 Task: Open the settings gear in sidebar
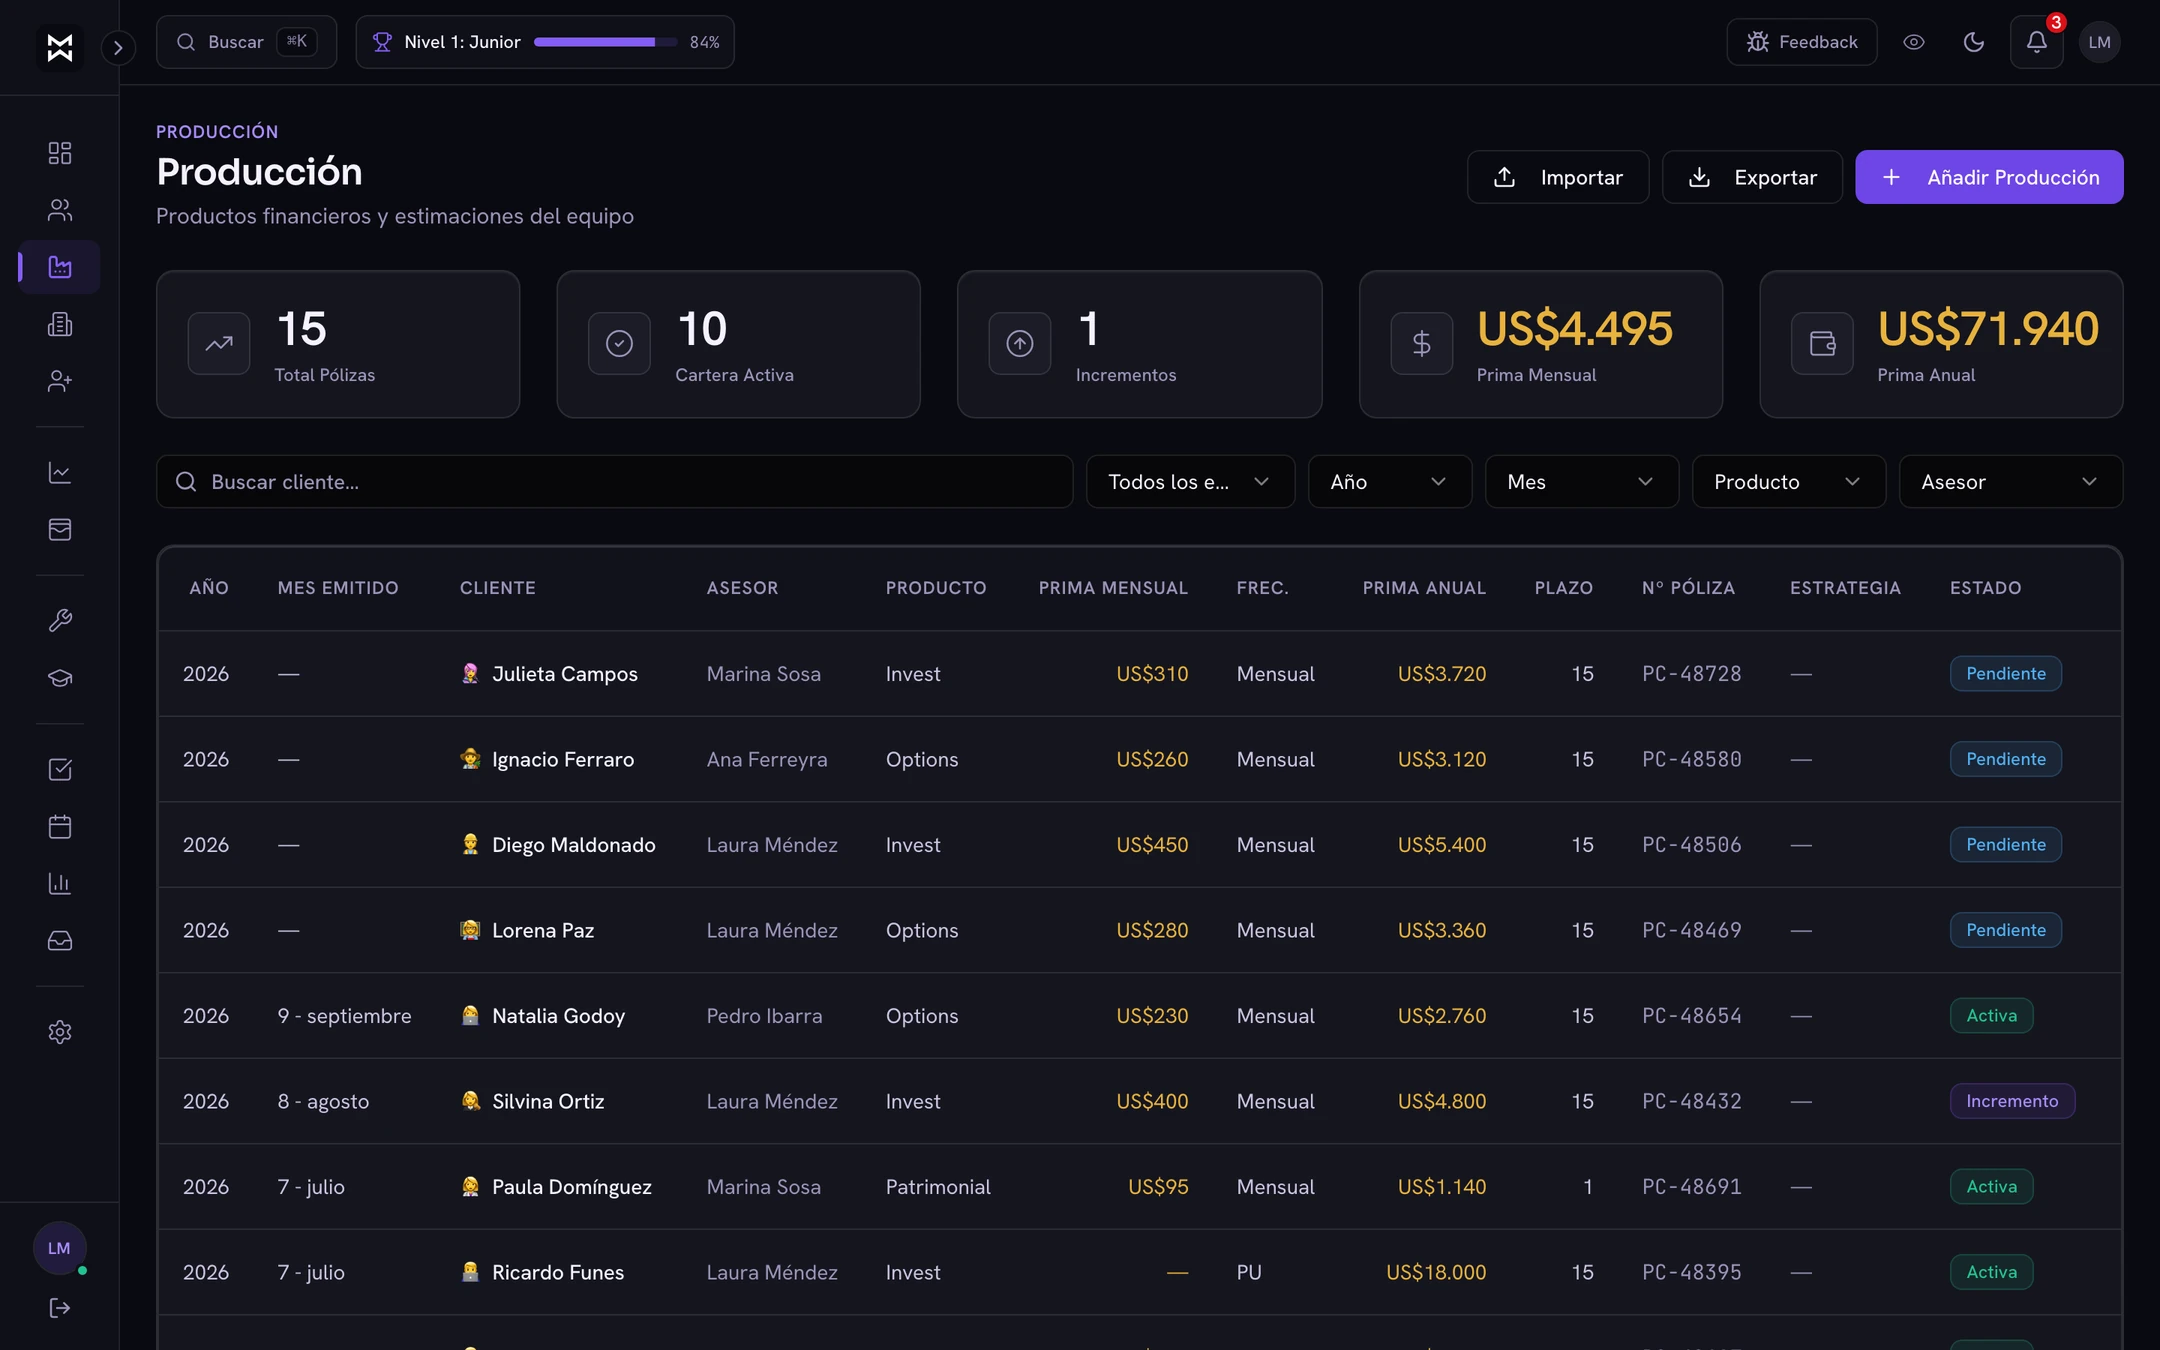[x=60, y=1032]
